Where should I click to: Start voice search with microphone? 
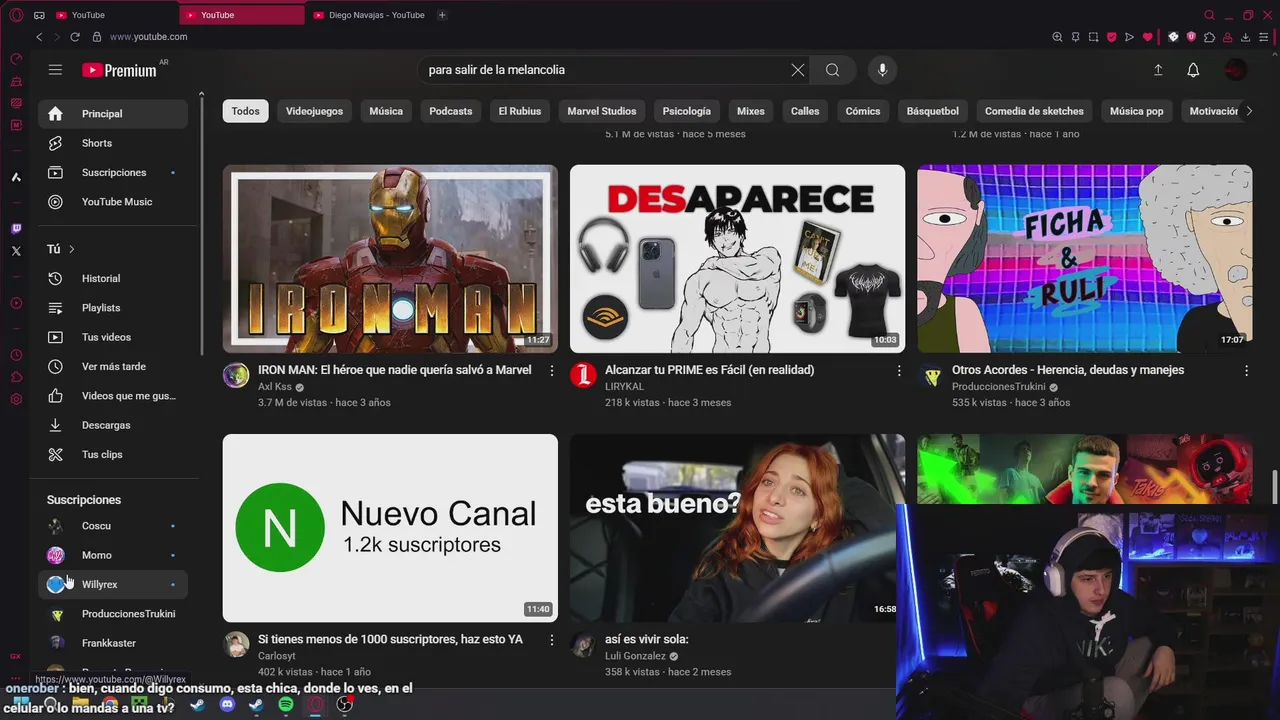pos(882,70)
